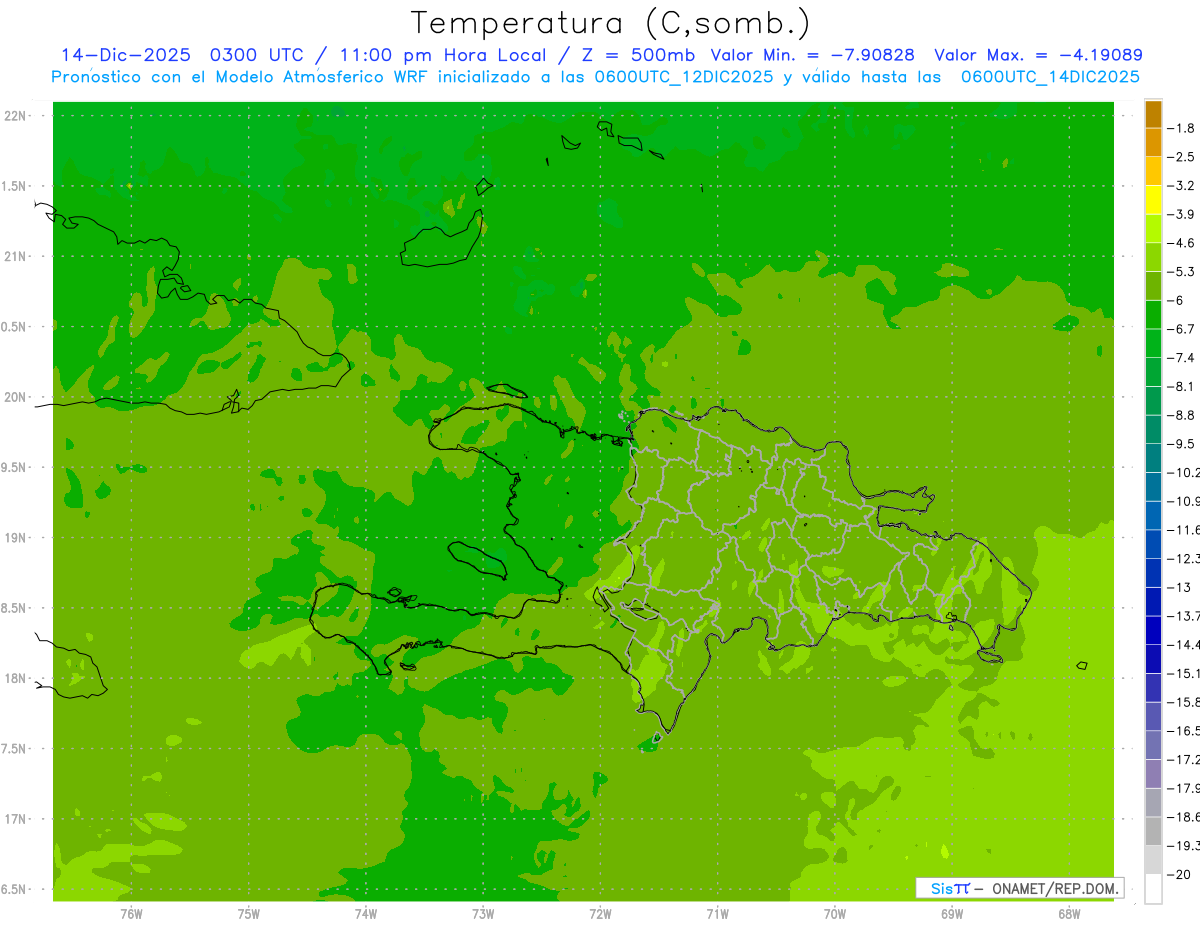1200x927 pixels.
Task: Click the '68W' longitude label
Action: coord(1069,914)
